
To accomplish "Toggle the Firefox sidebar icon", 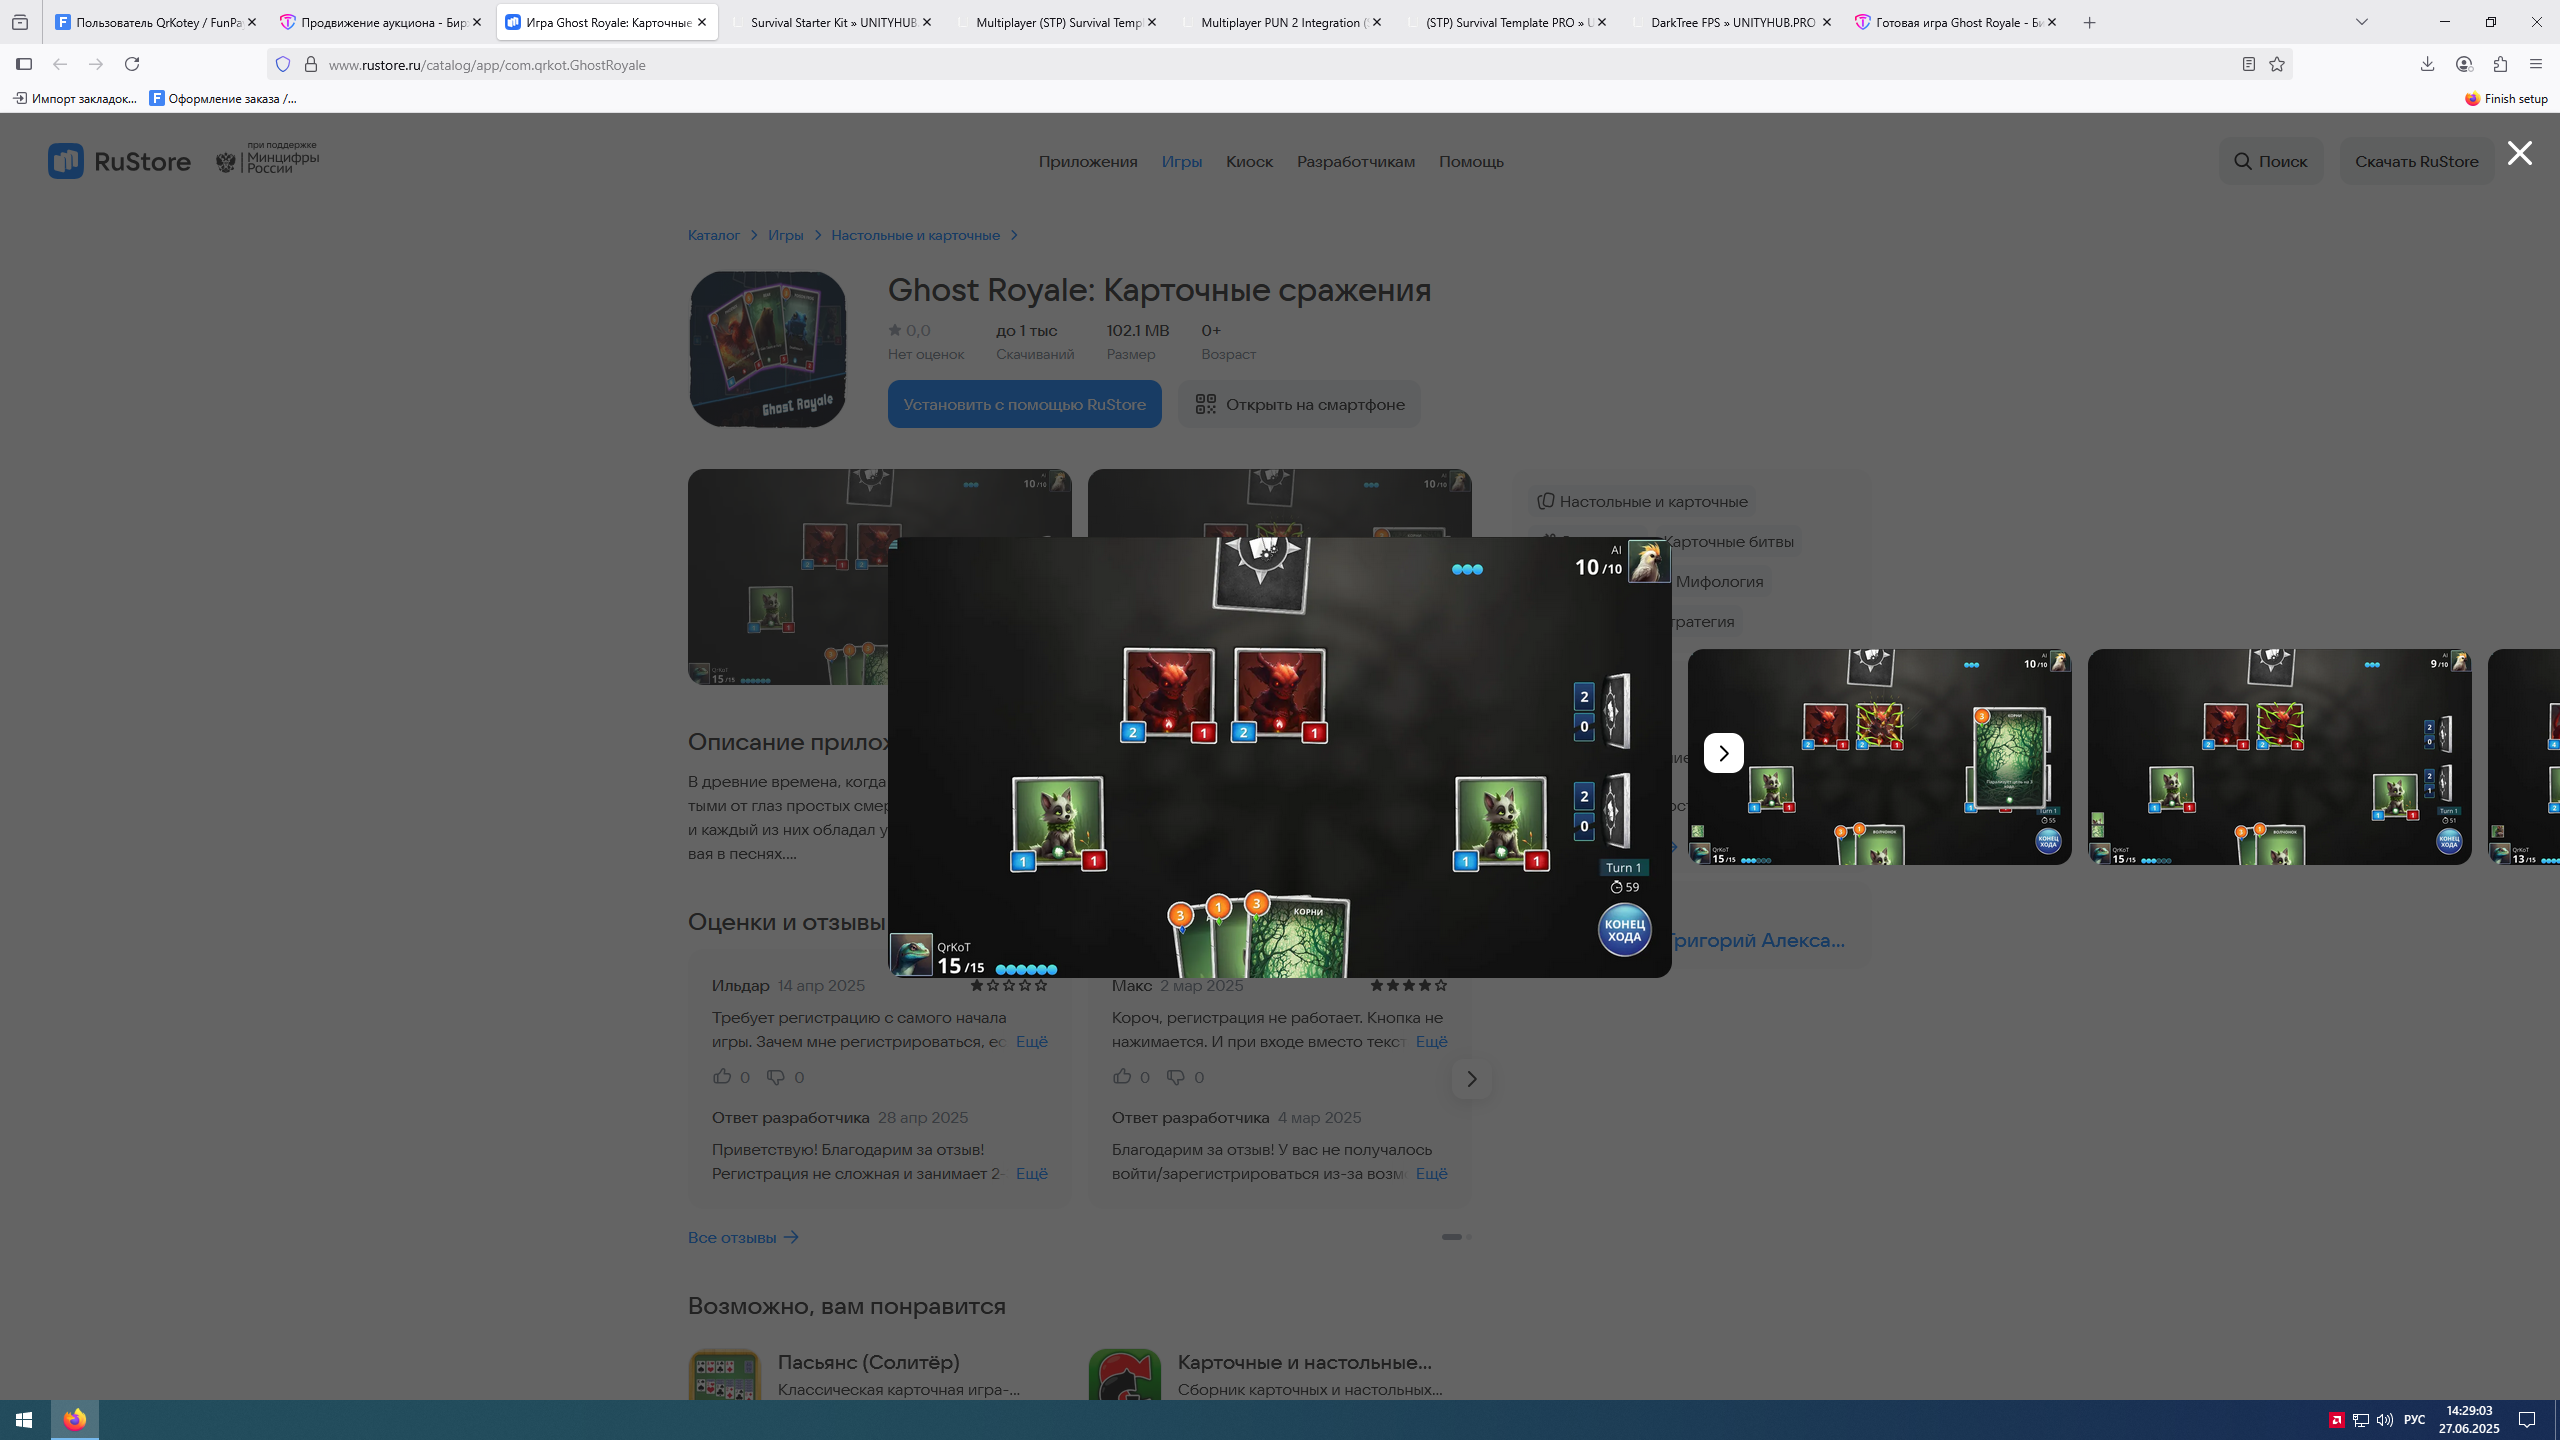I will pyautogui.click(x=24, y=64).
